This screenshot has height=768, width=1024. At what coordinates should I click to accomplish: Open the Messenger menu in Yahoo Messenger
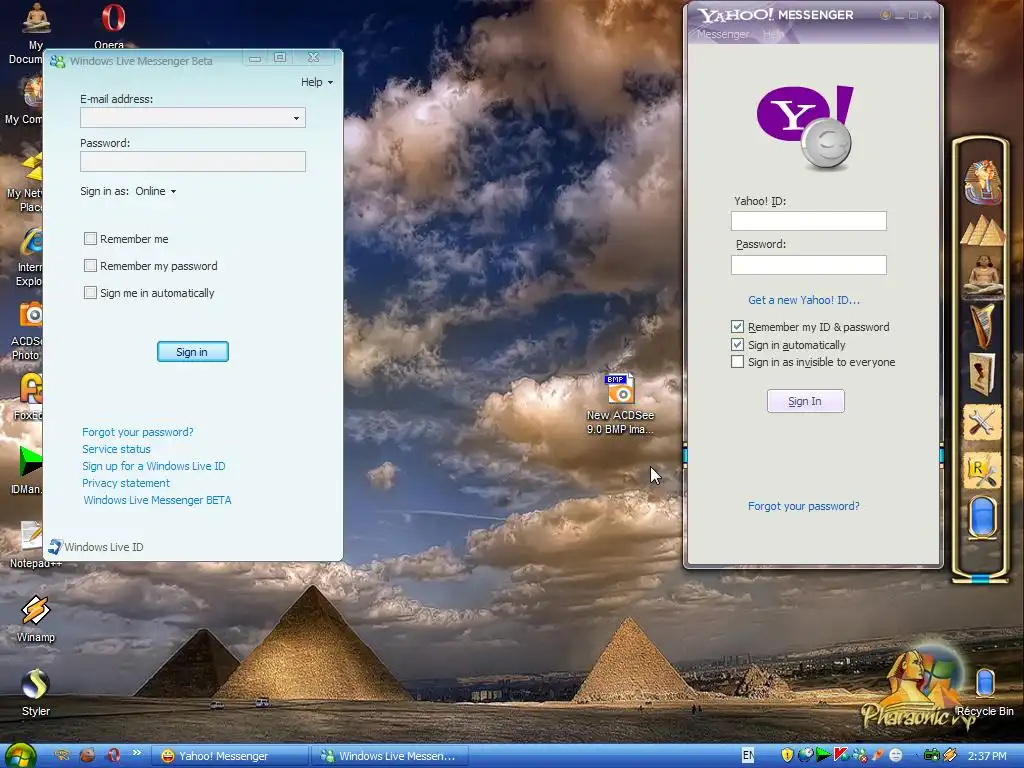coord(723,34)
